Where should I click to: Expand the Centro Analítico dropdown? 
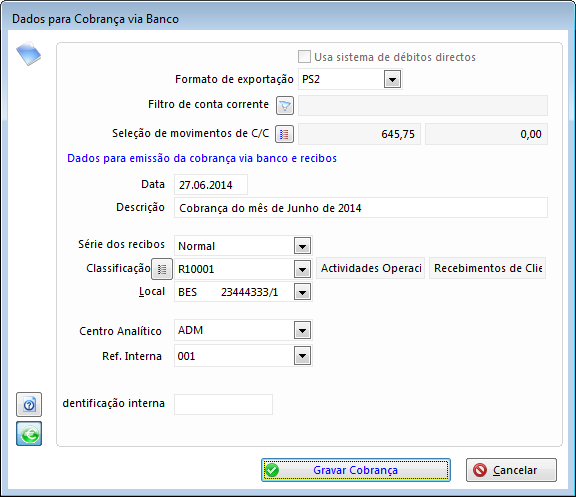pyautogui.click(x=302, y=330)
